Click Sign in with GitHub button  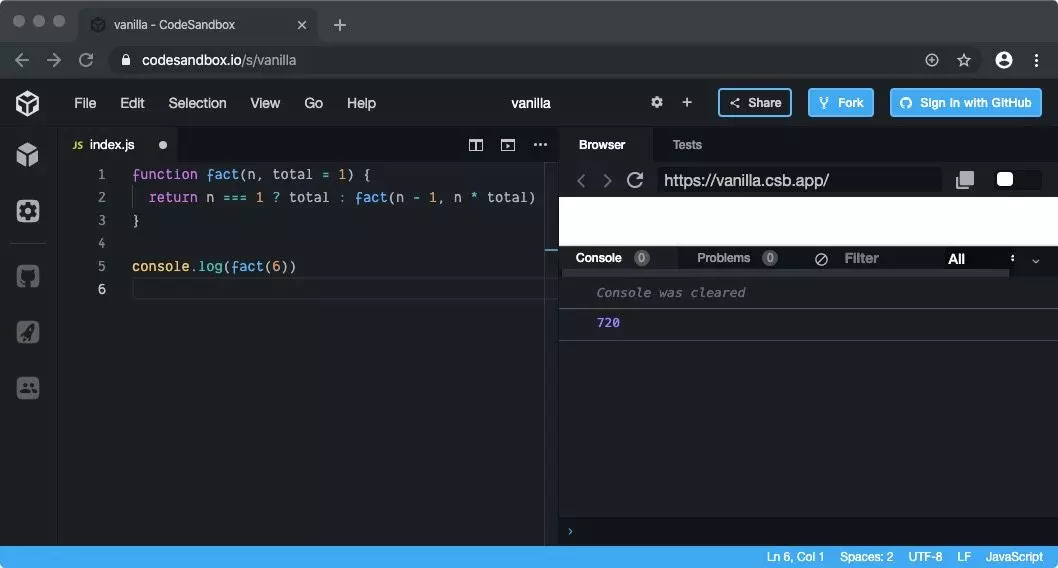point(966,103)
